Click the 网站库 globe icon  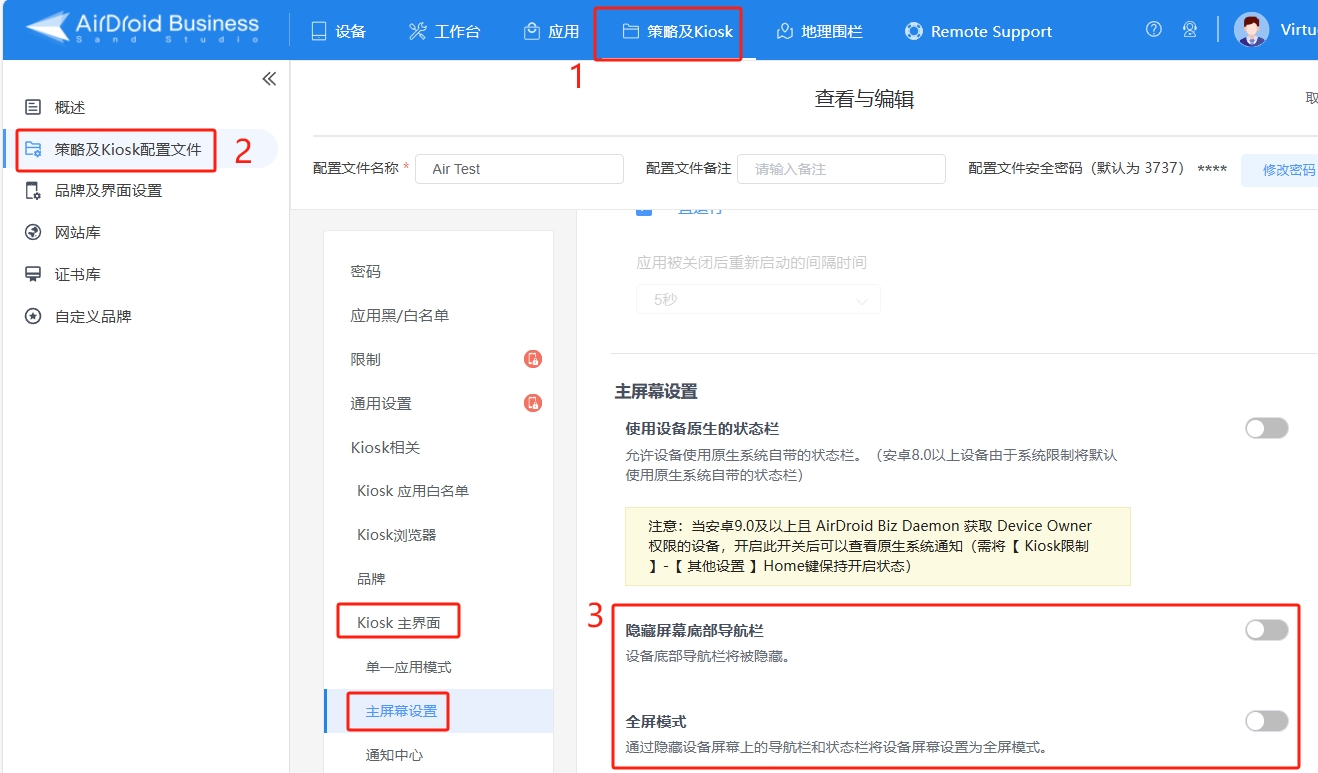(x=33, y=232)
